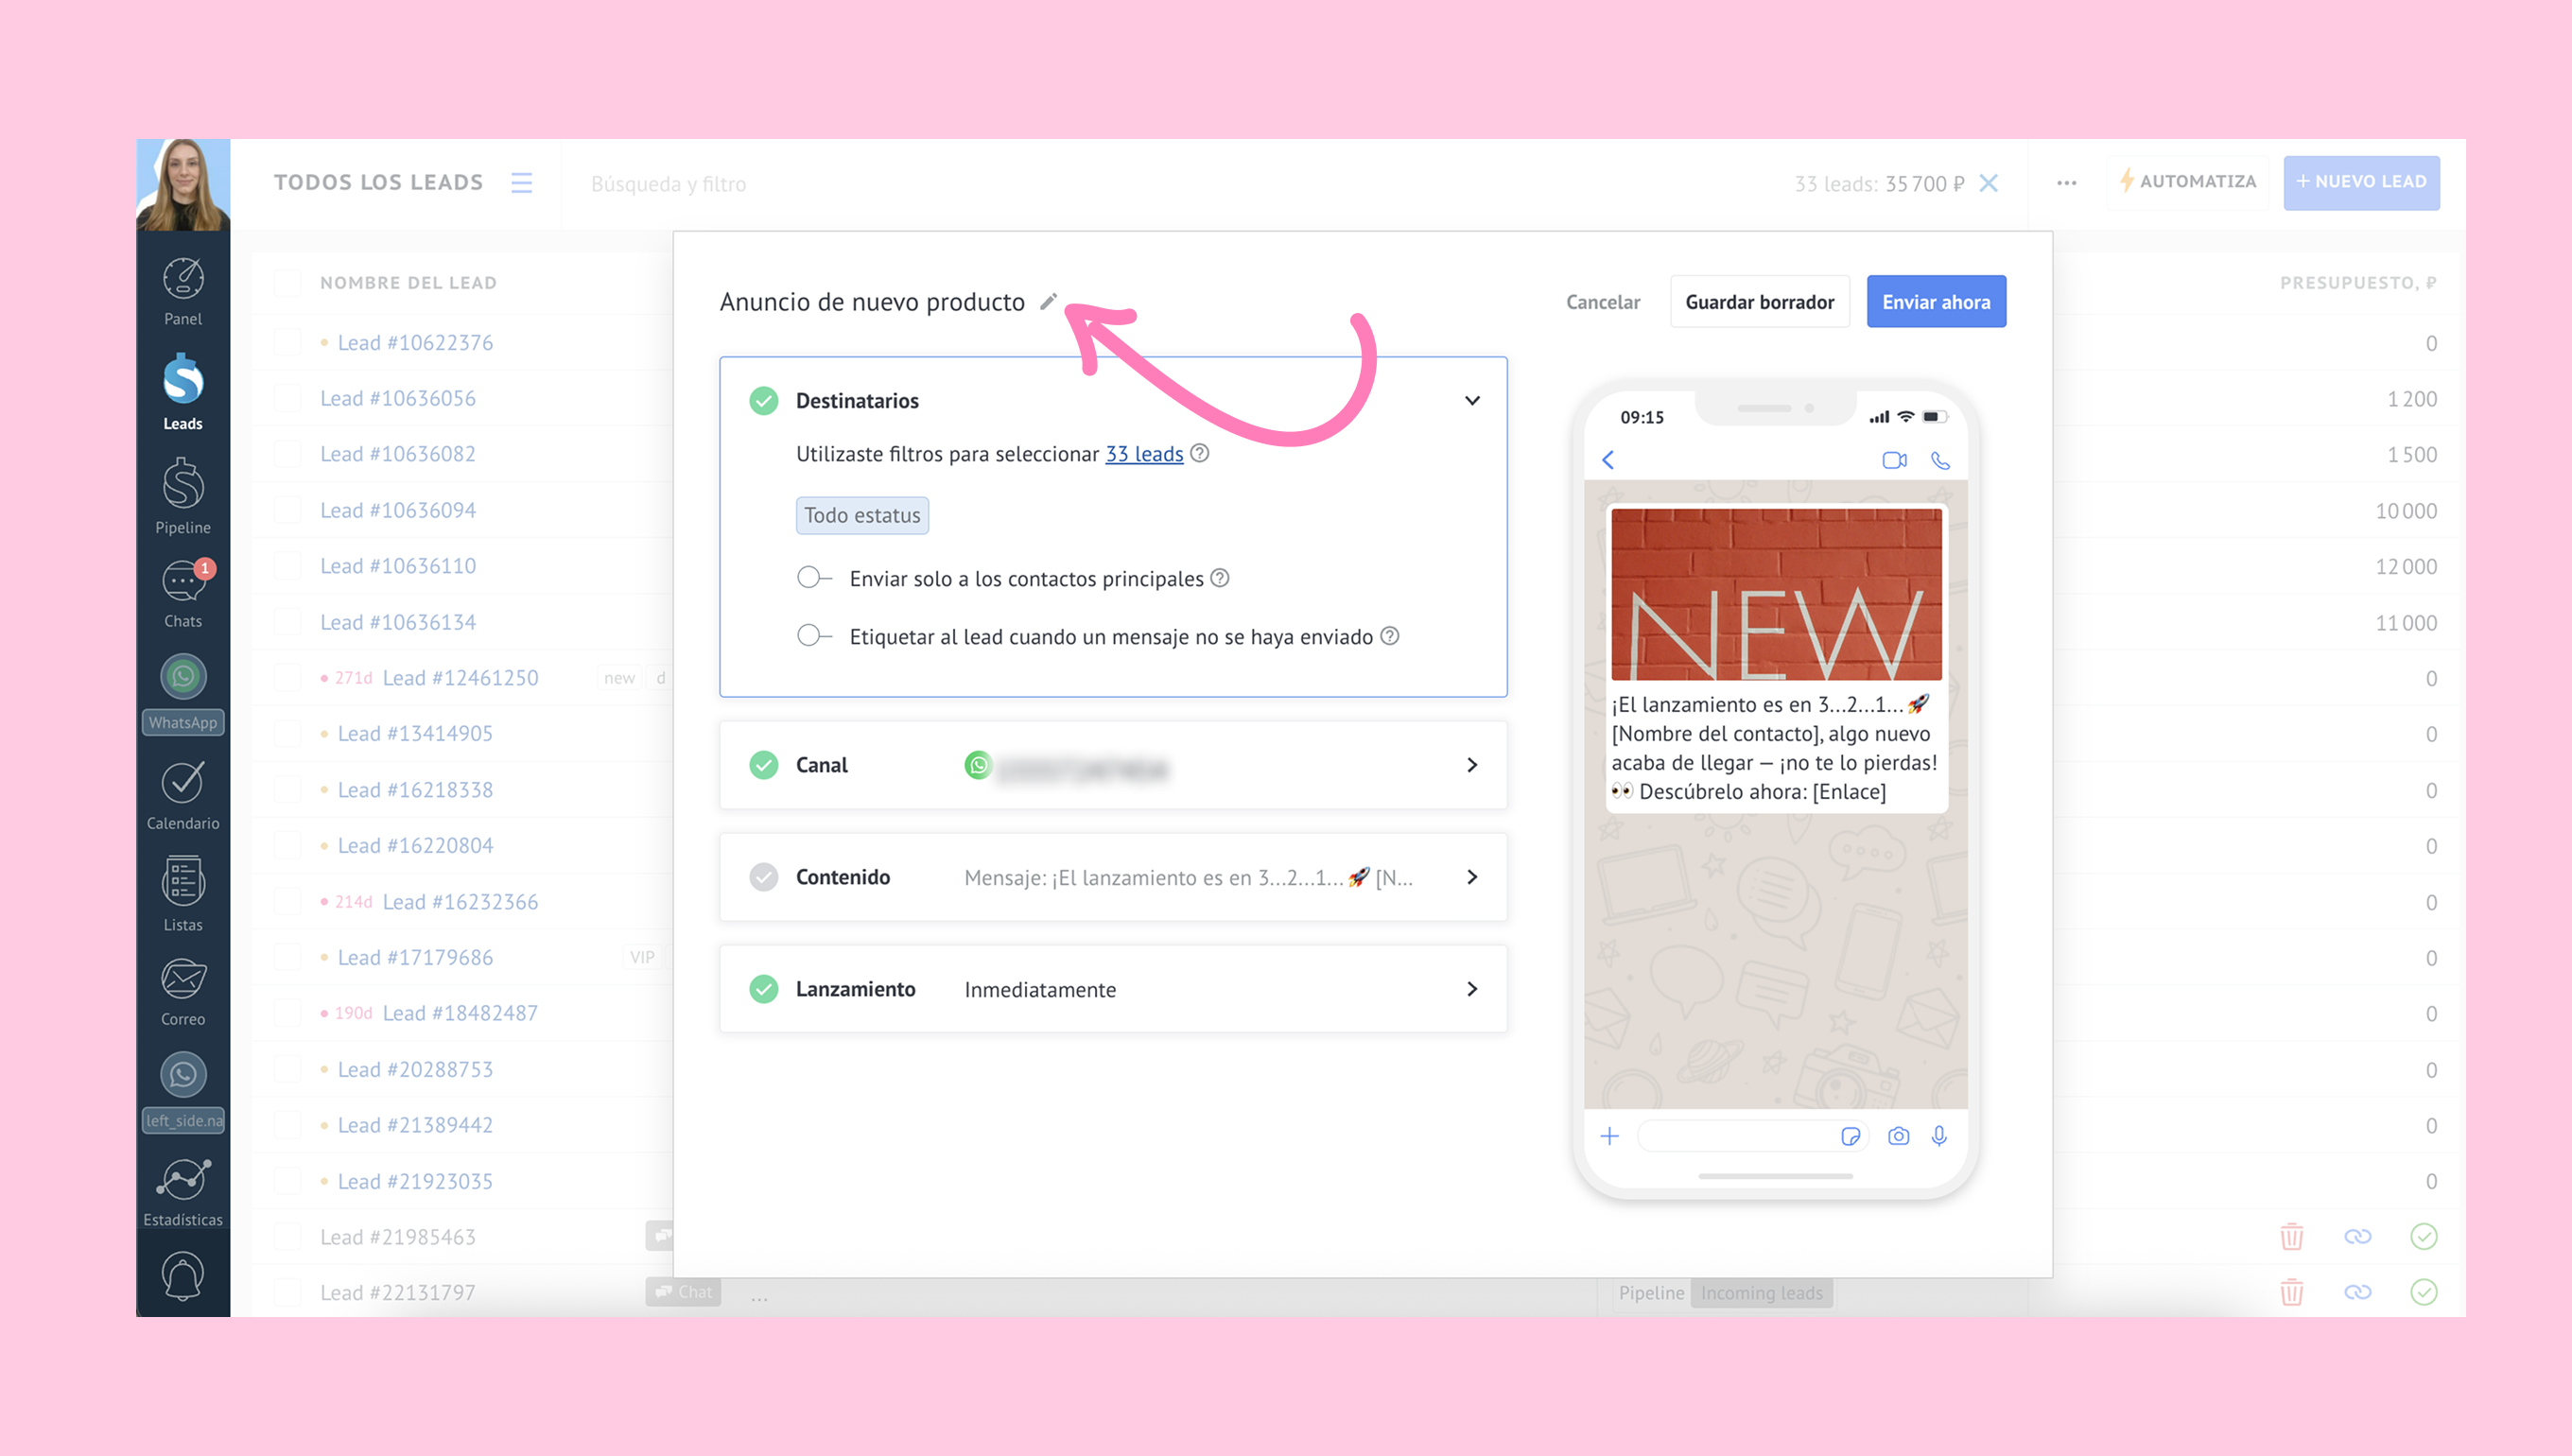Open the 33 leads link
Image resolution: width=2572 pixels, height=1456 pixels.
1144,454
